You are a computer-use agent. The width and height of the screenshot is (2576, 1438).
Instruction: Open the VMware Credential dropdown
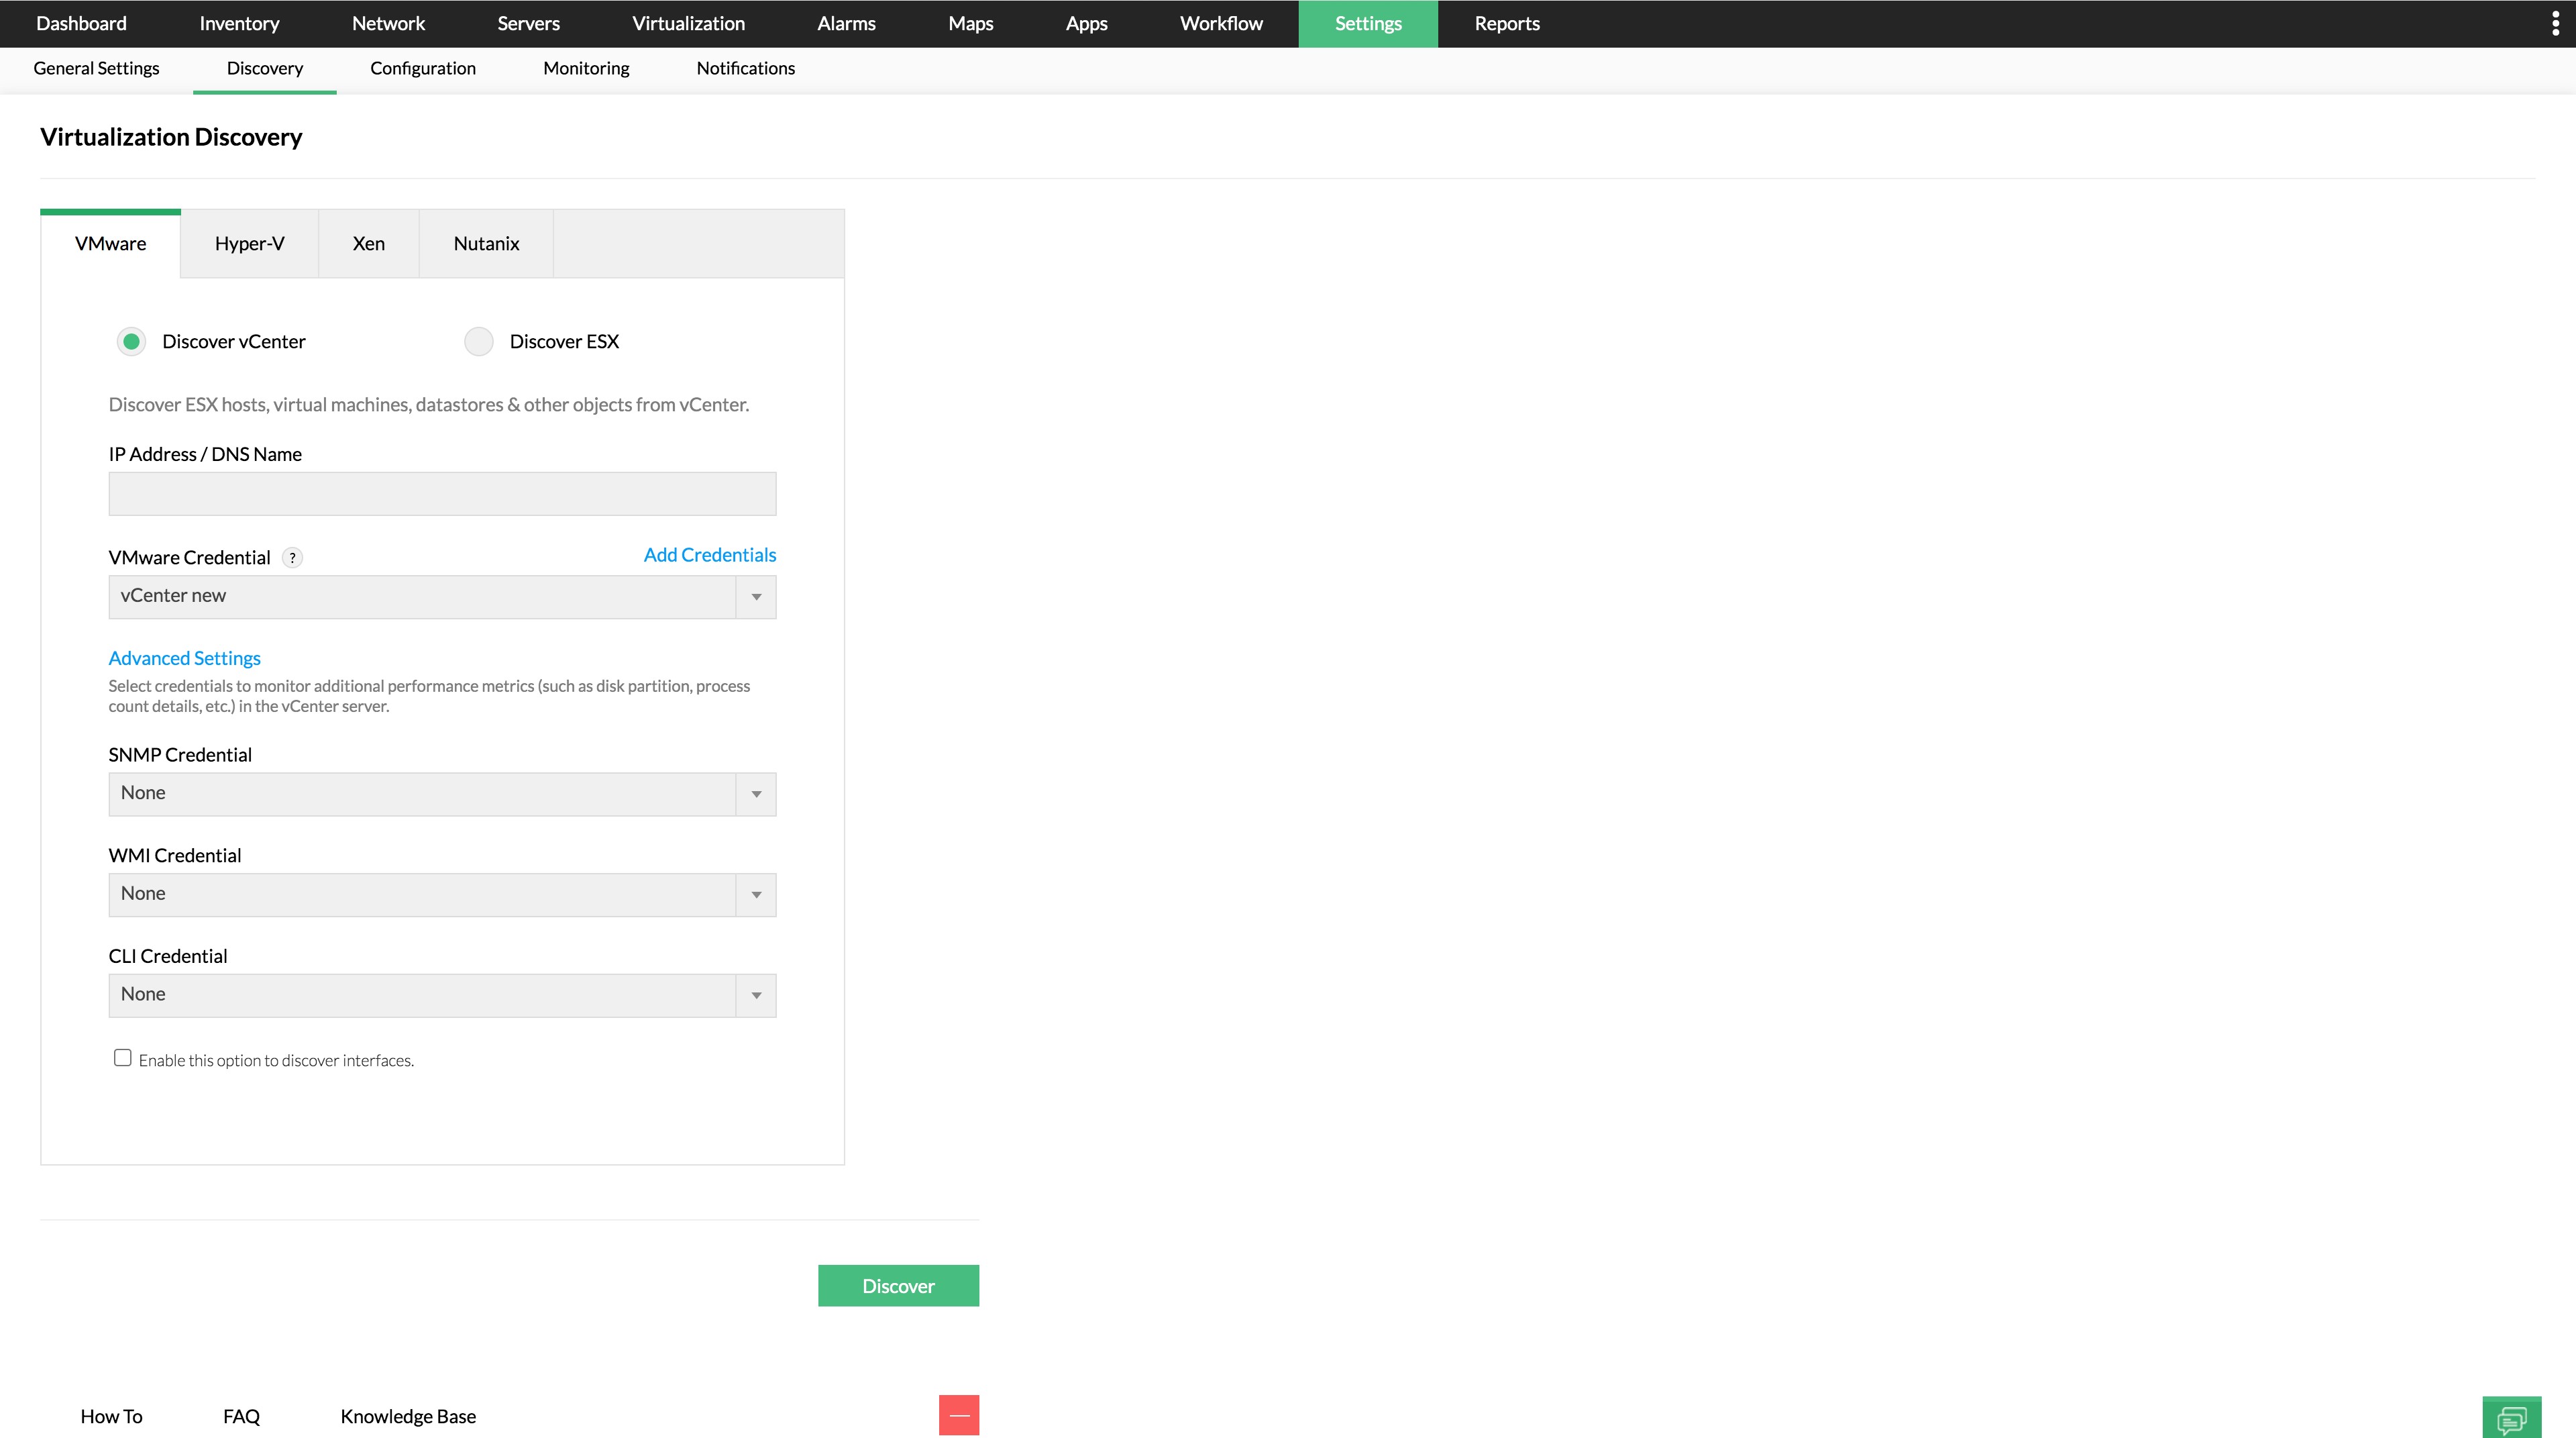point(756,597)
